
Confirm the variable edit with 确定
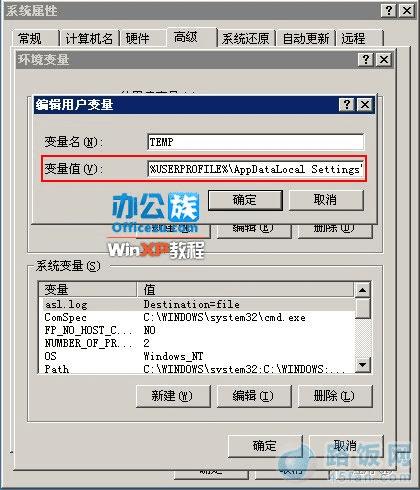pos(245,200)
